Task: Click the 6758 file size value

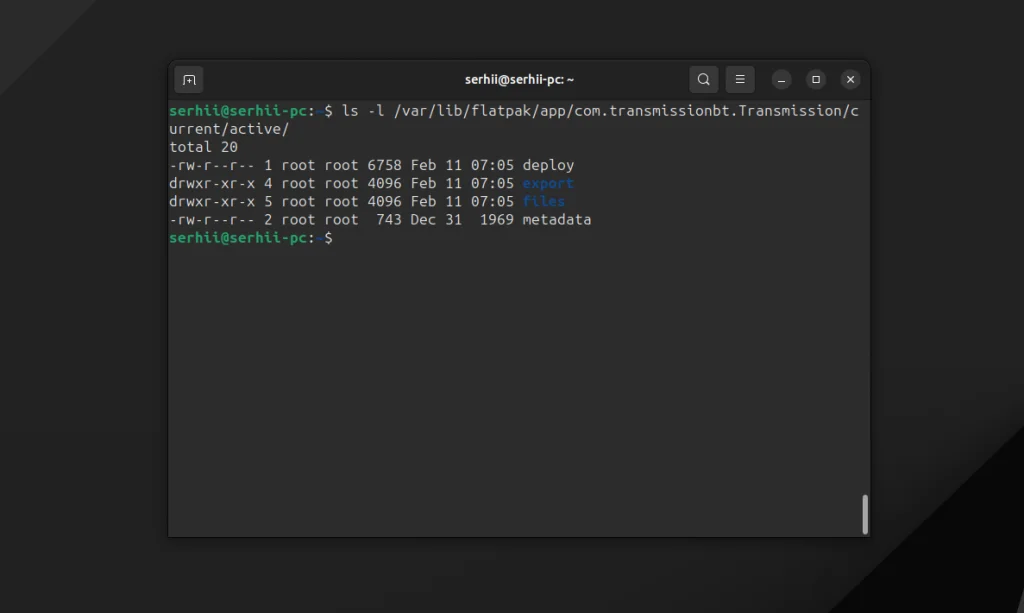Action: click(384, 165)
